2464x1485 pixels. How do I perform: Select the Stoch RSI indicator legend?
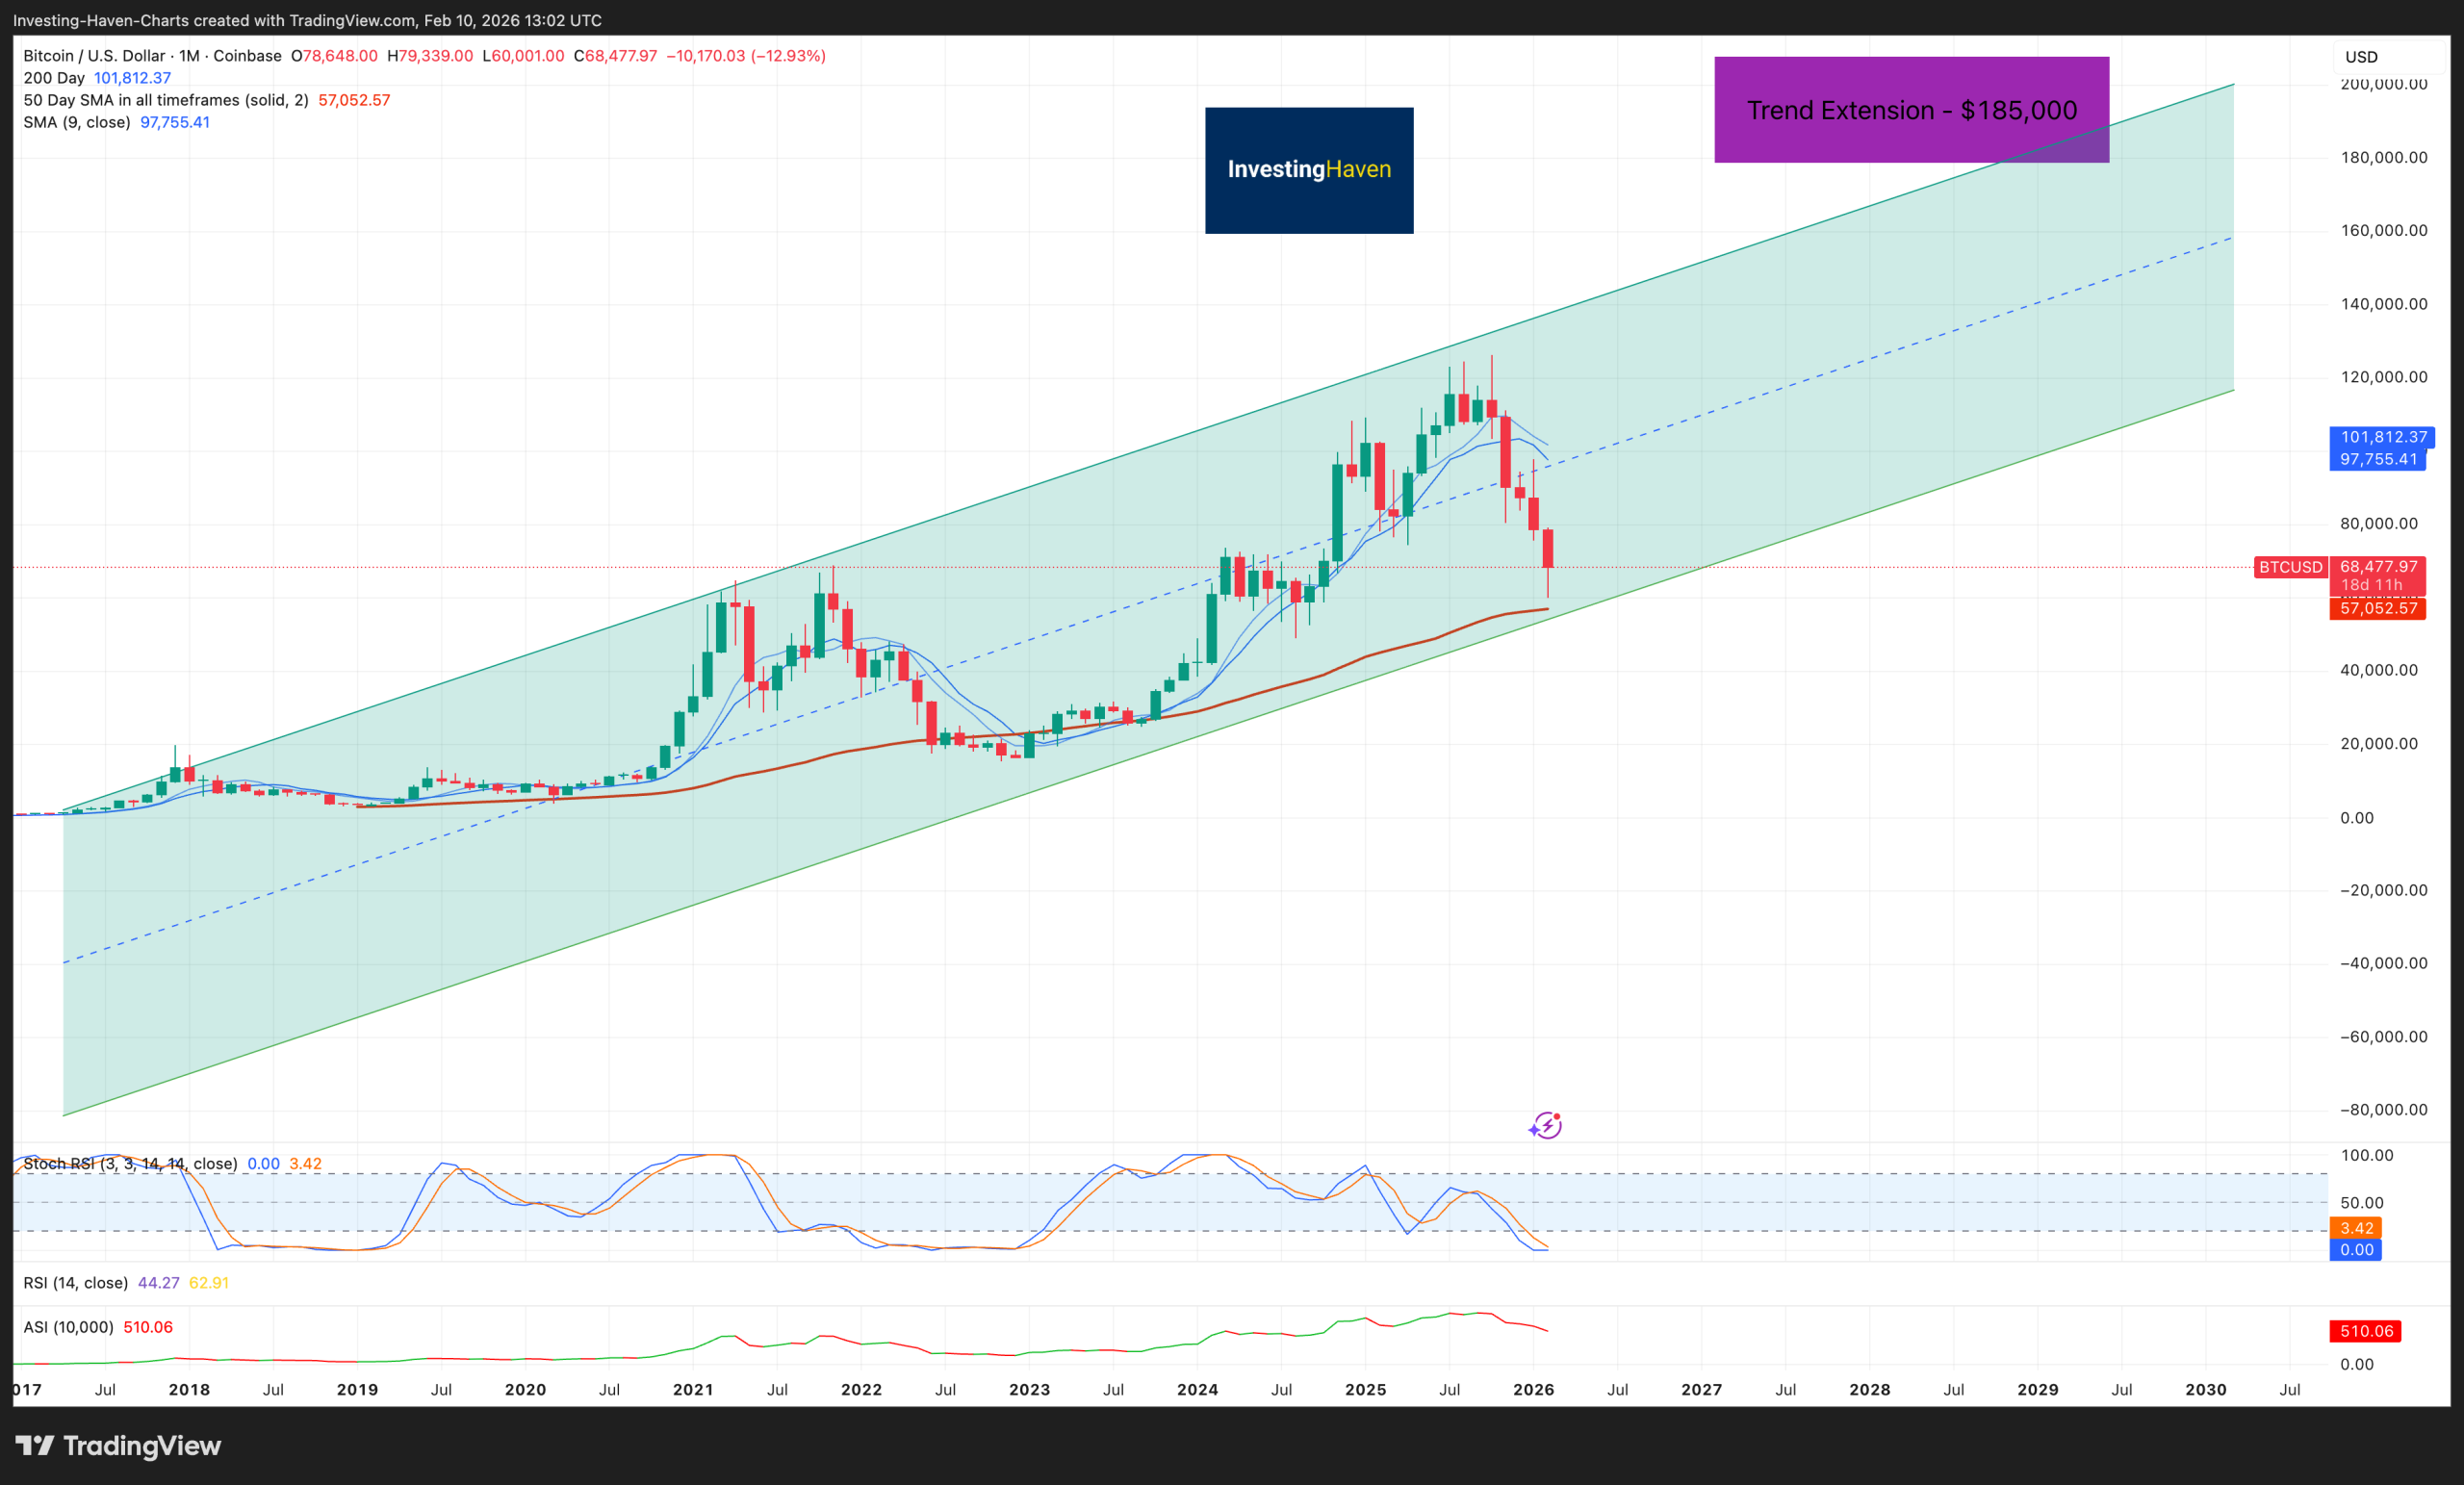(130, 1164)
